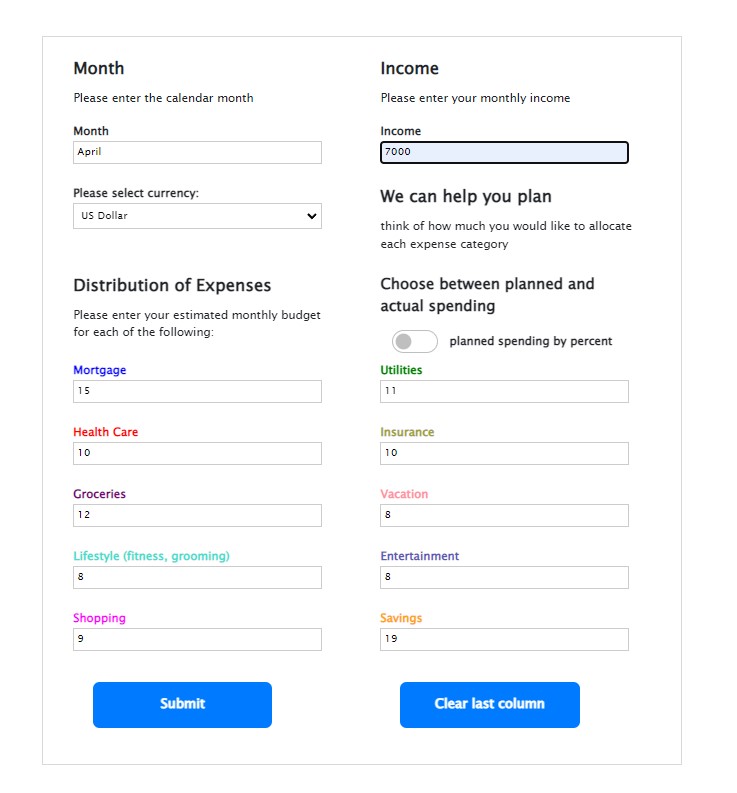Click the blue Mortgage label

tap(100, 370)
